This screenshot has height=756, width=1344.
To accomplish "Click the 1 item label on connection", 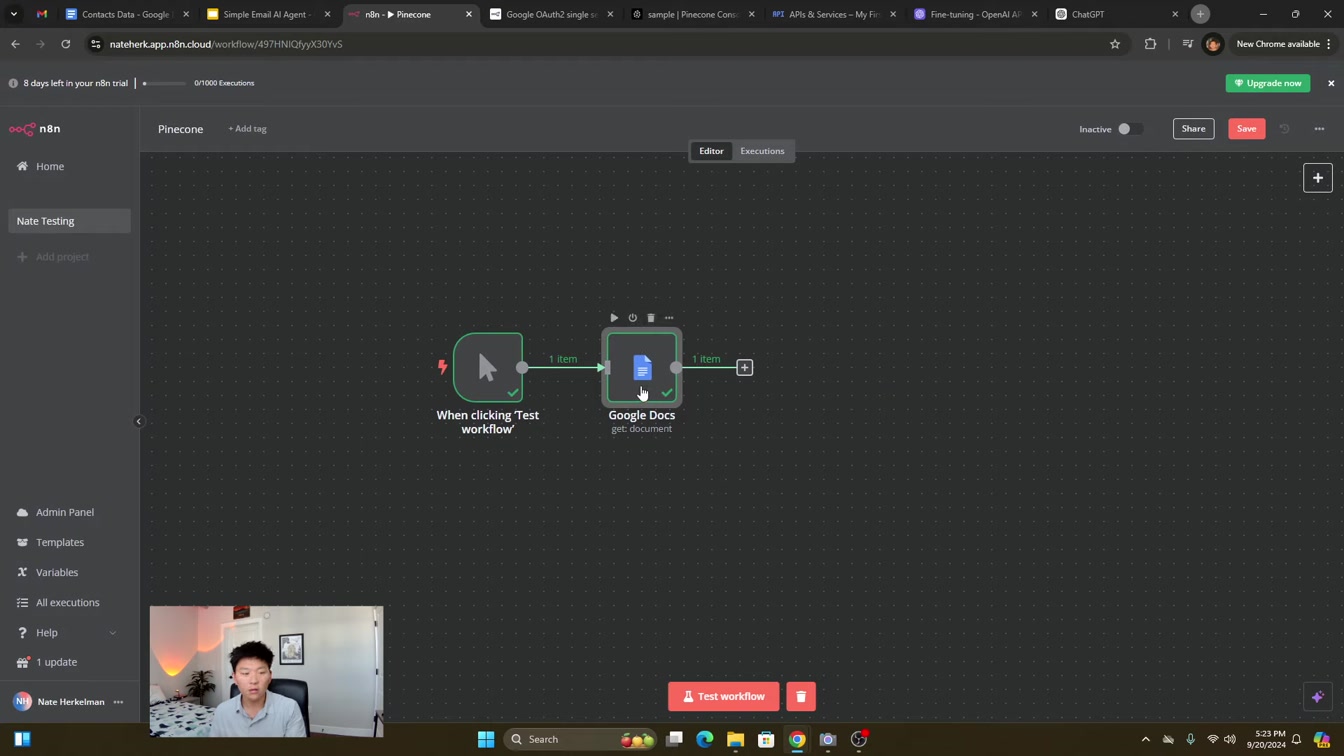I will 563,359.
